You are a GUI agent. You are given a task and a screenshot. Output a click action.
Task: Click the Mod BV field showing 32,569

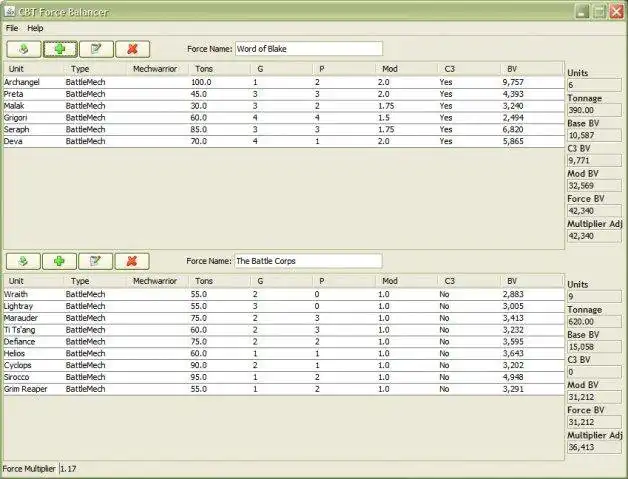click(x=594, y=186)
